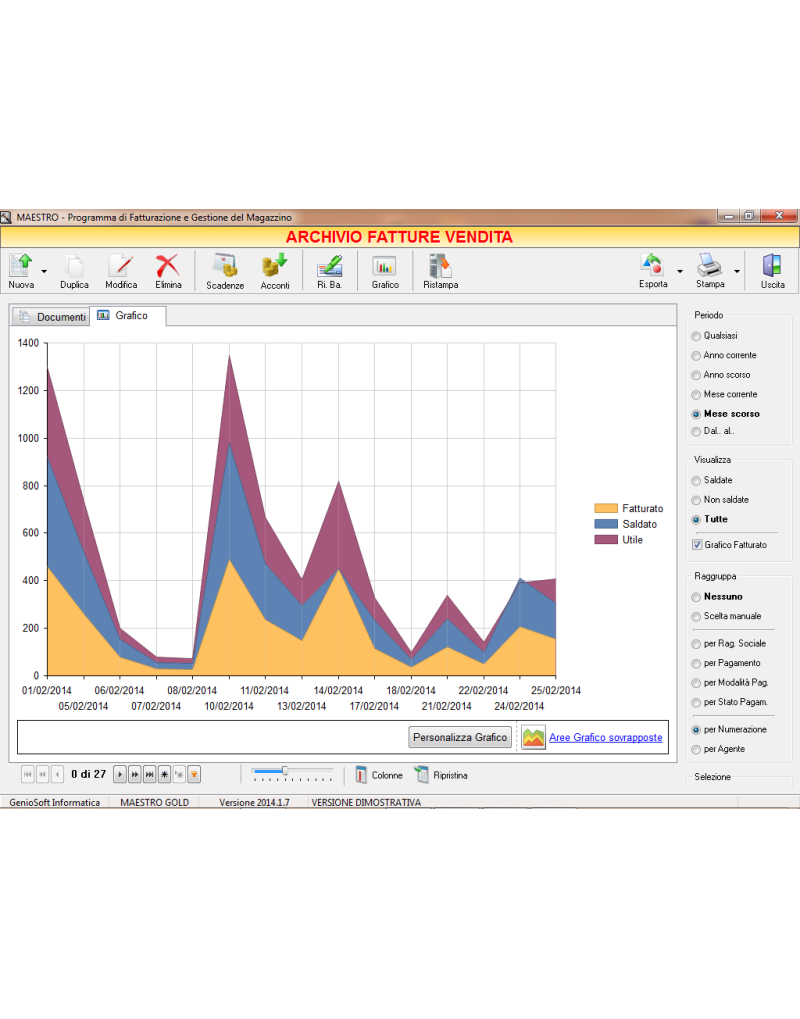Click GenioSoft Informatica status text
Viewport: 800px width, 1019px height.
coord(55,803)
